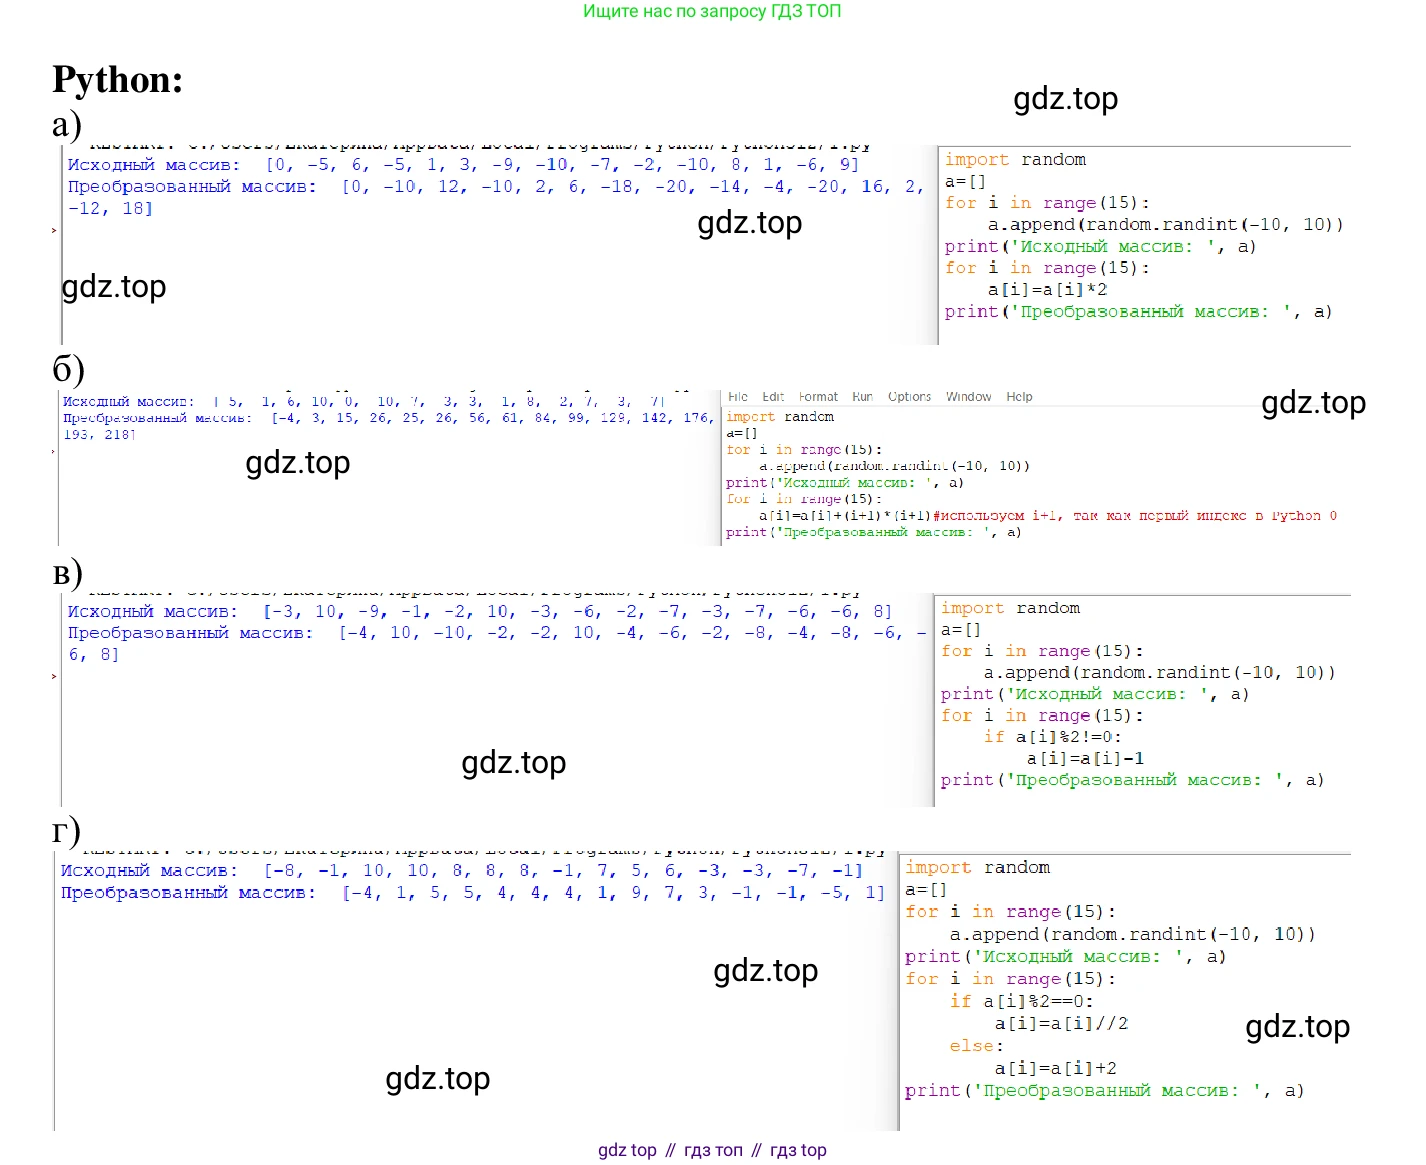Open the Help menu in editor б

[x=1019, y=397]
